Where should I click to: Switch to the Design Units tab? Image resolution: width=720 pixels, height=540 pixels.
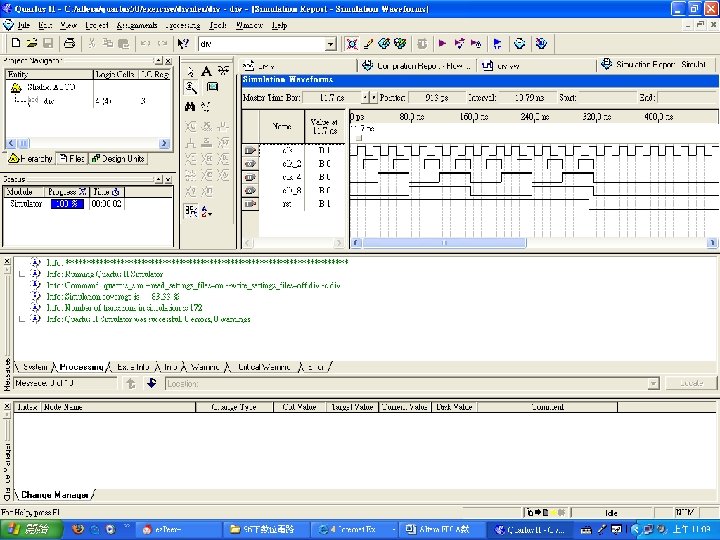(x=118, y=158)
